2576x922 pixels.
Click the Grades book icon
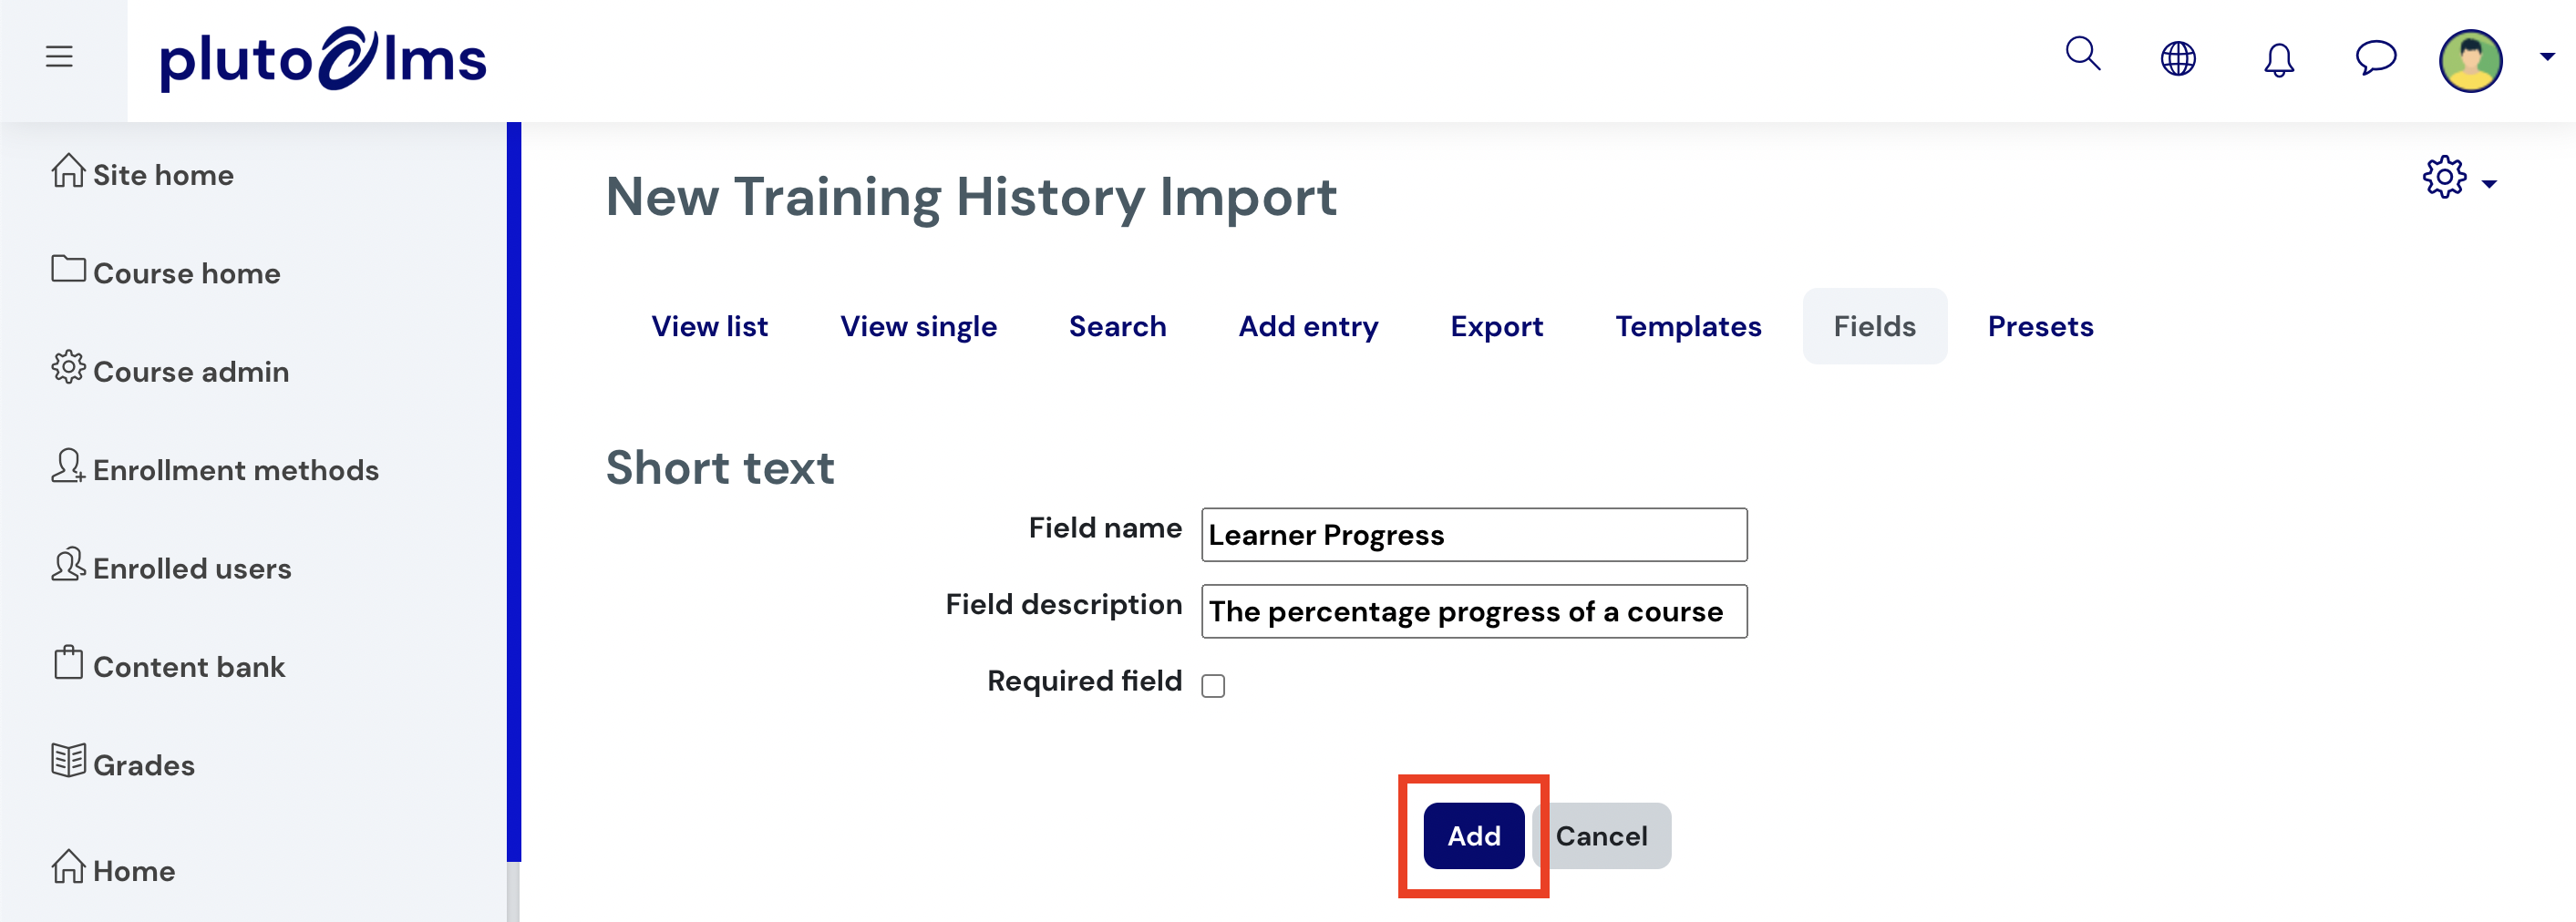(68, 760)
